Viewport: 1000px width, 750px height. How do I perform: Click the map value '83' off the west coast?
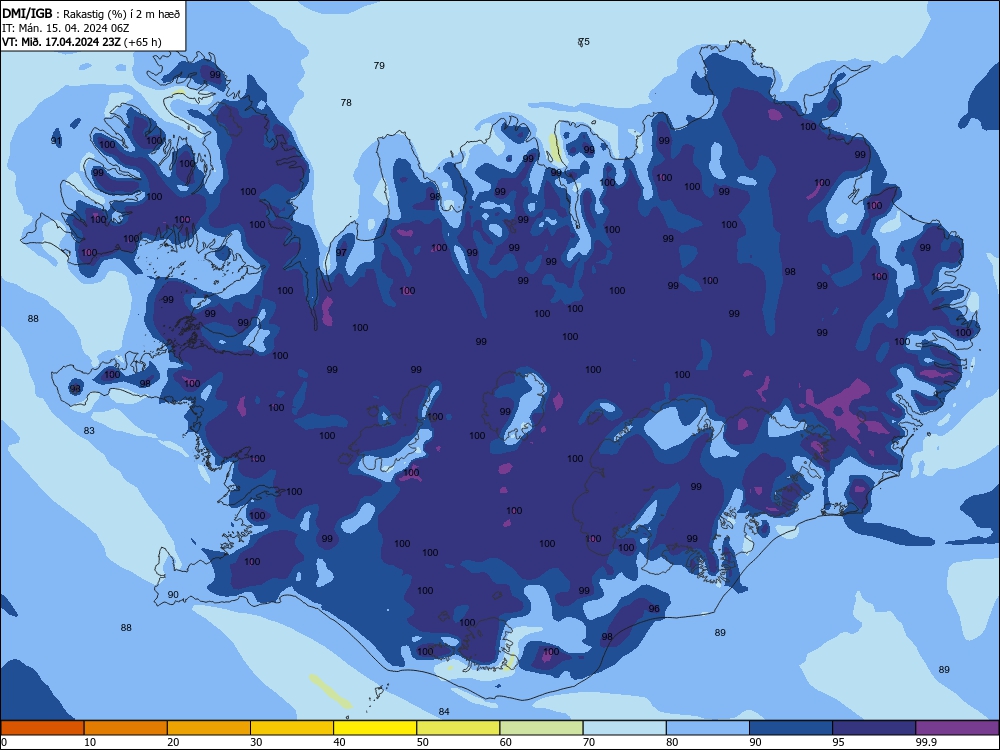89,430
